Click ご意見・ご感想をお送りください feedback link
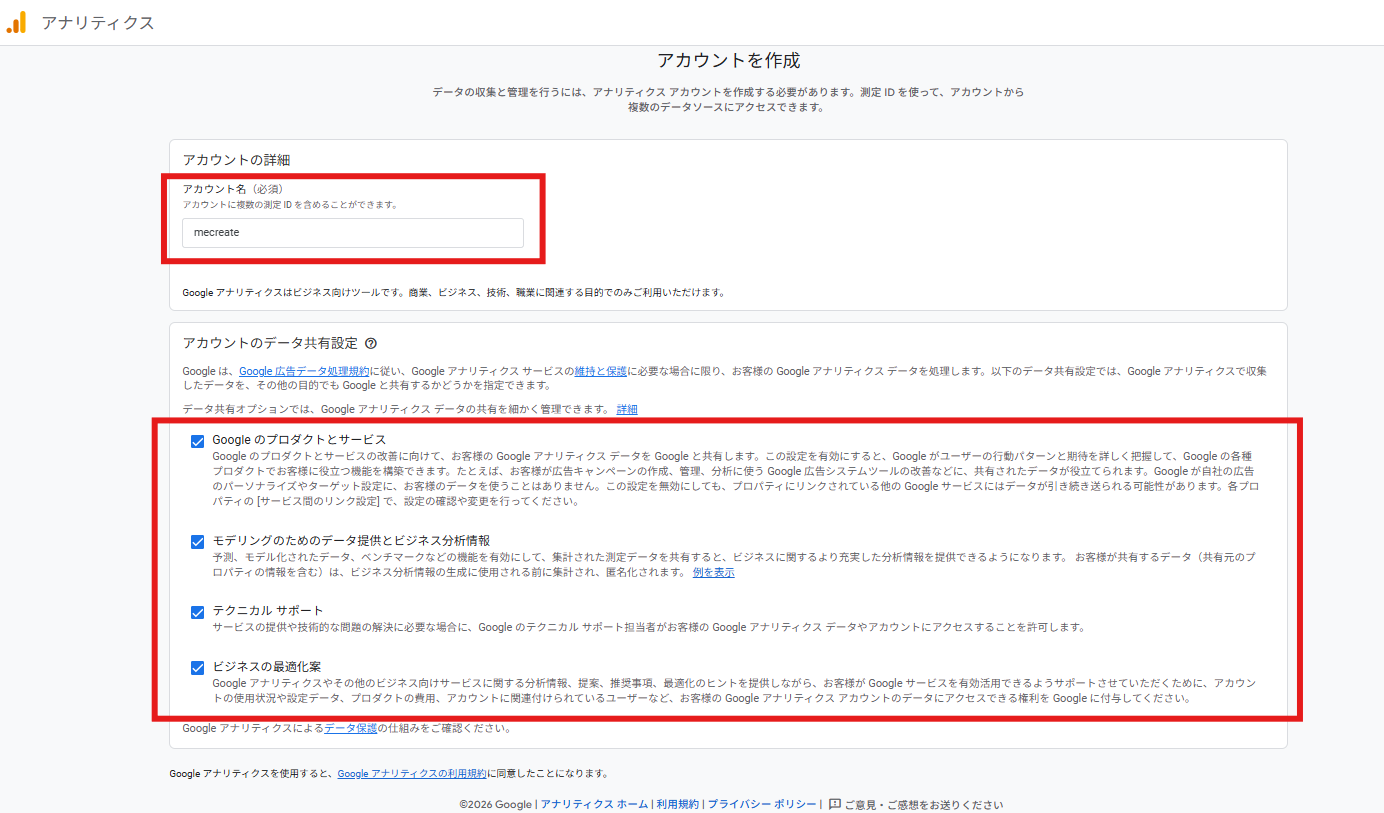The height and width of the screenshot is (813, 1384). coord(923,804)
